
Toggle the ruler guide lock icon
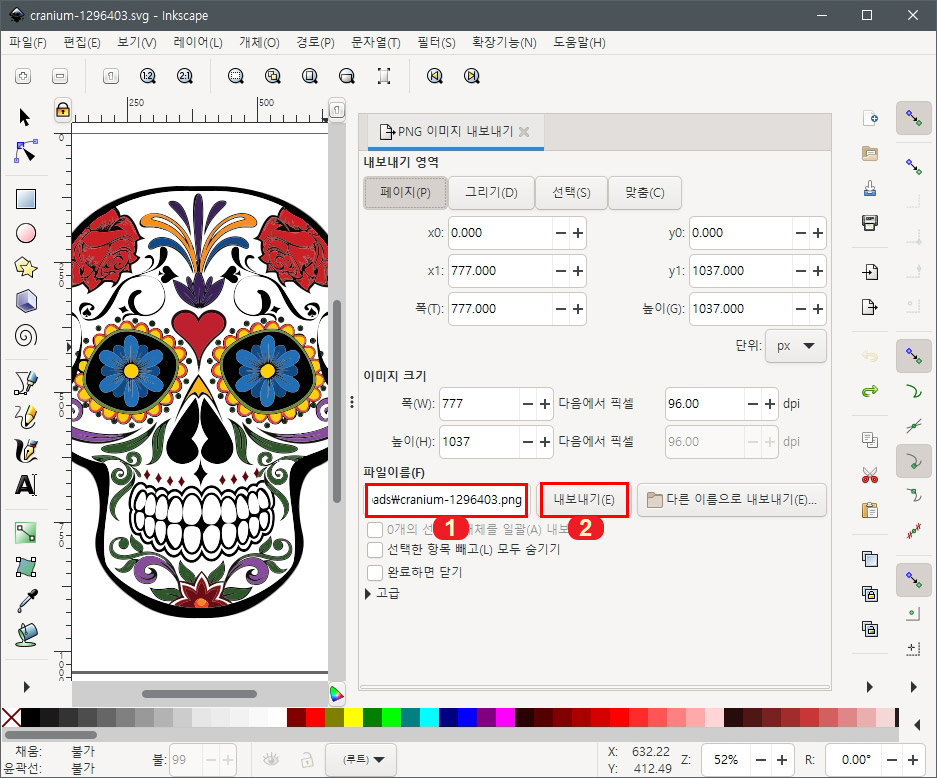(x=63, y=109)
